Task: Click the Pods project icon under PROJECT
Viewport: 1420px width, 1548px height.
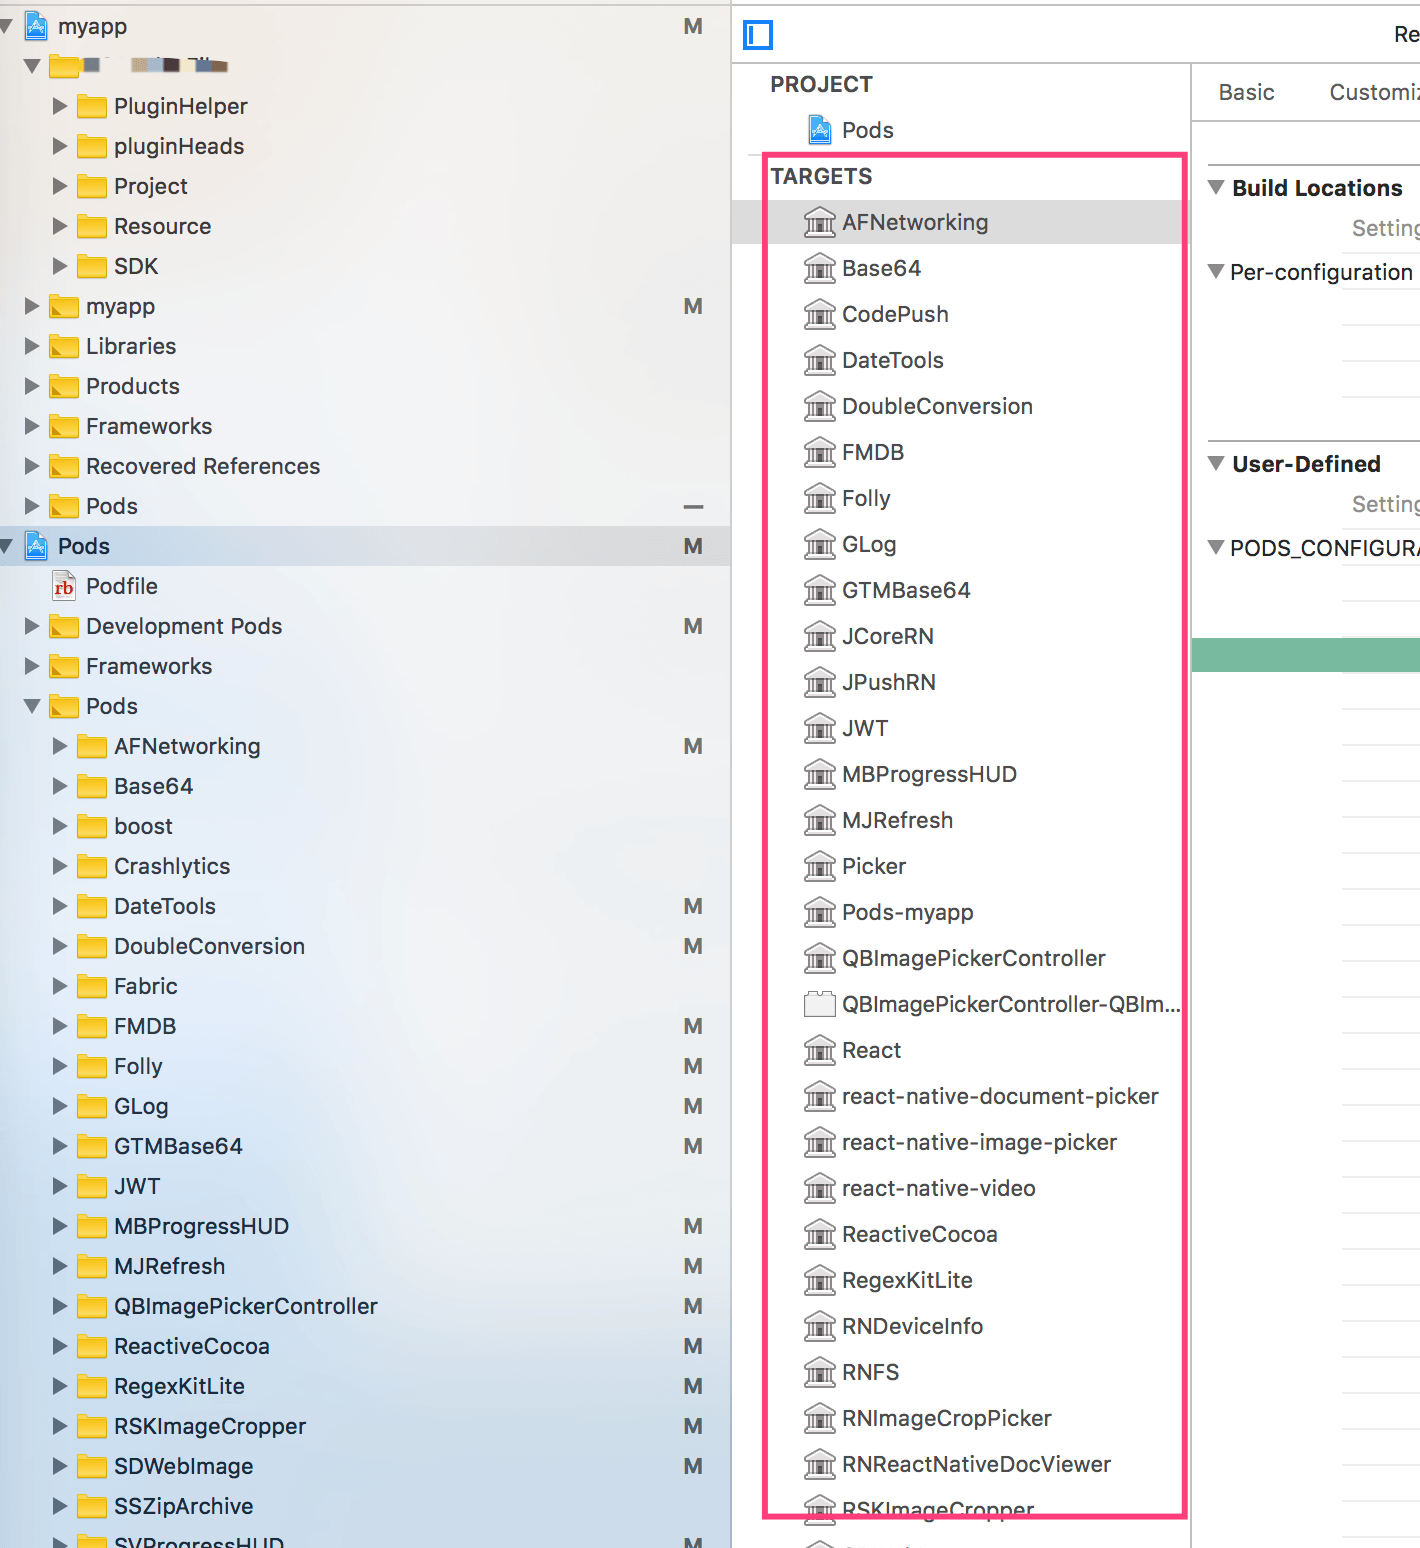Action: click(x=820, y=130)
